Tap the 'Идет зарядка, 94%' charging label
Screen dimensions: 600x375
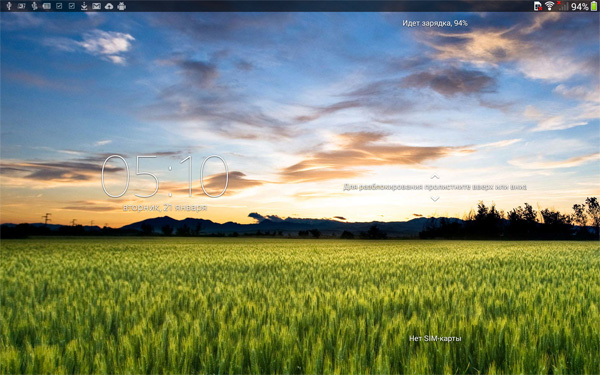click(435, 23)
